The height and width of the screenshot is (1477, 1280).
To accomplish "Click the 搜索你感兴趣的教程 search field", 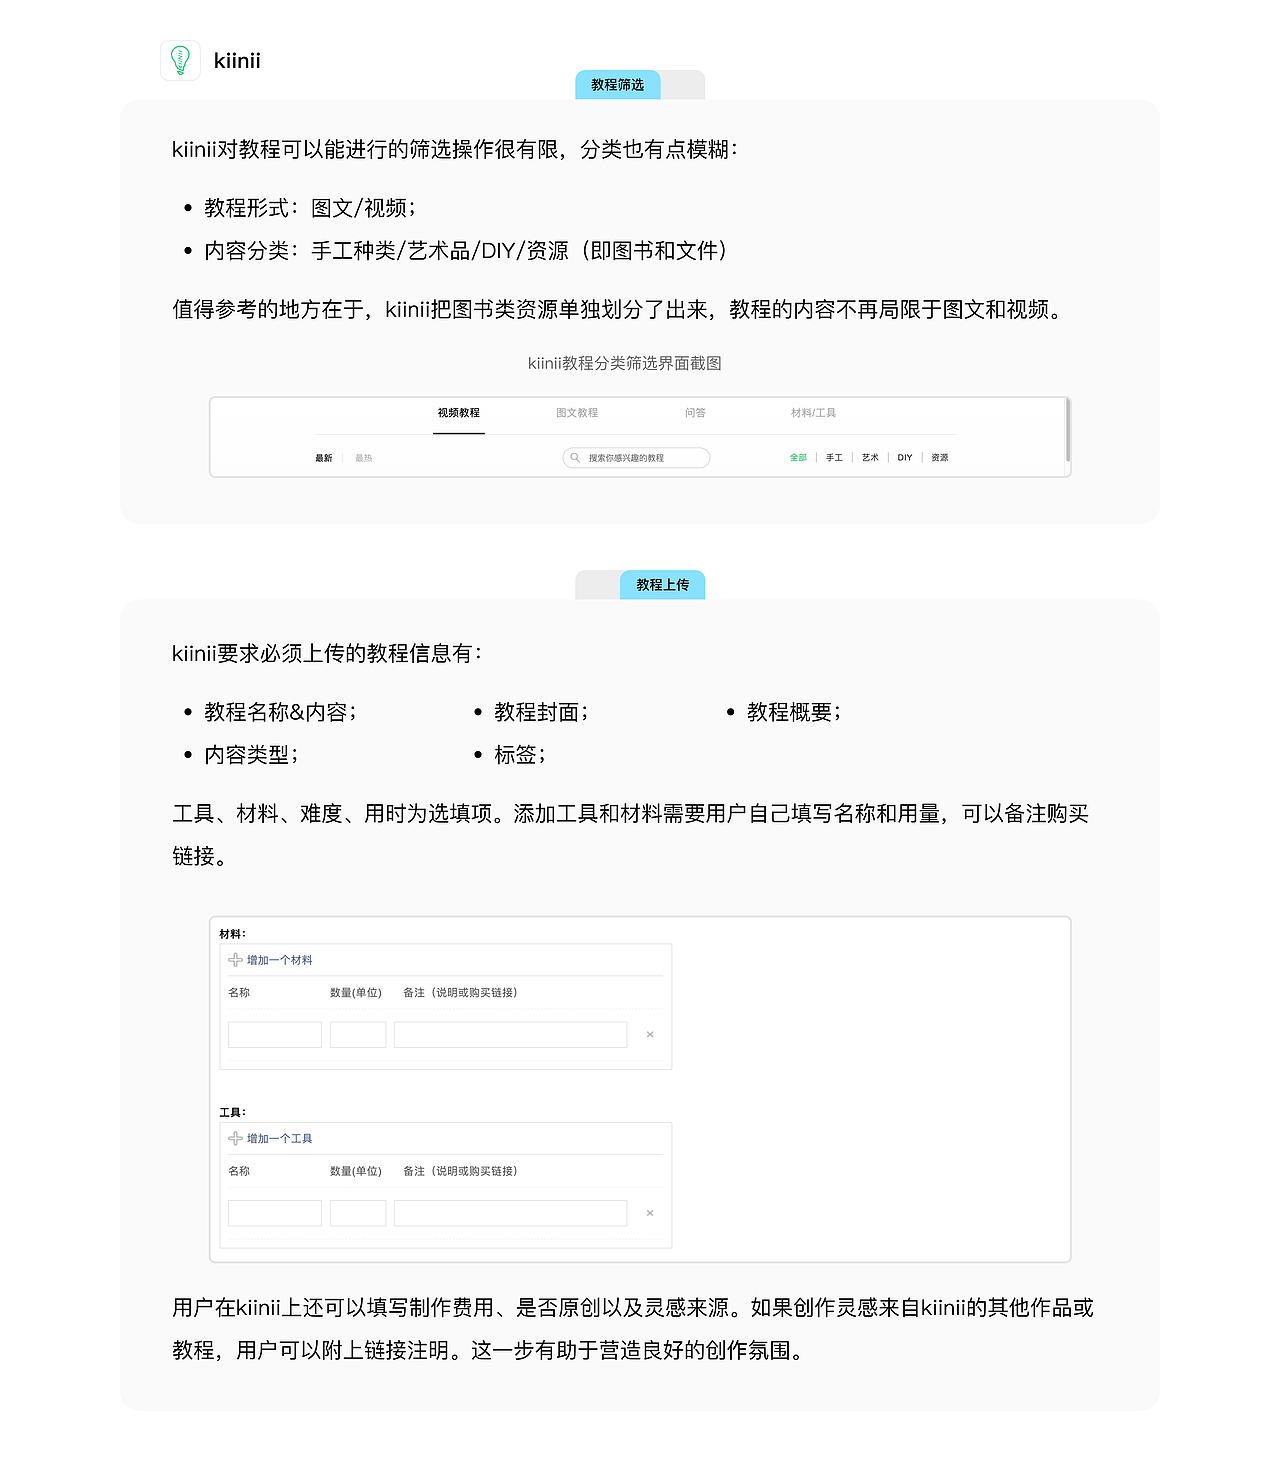I will [636, 457].
